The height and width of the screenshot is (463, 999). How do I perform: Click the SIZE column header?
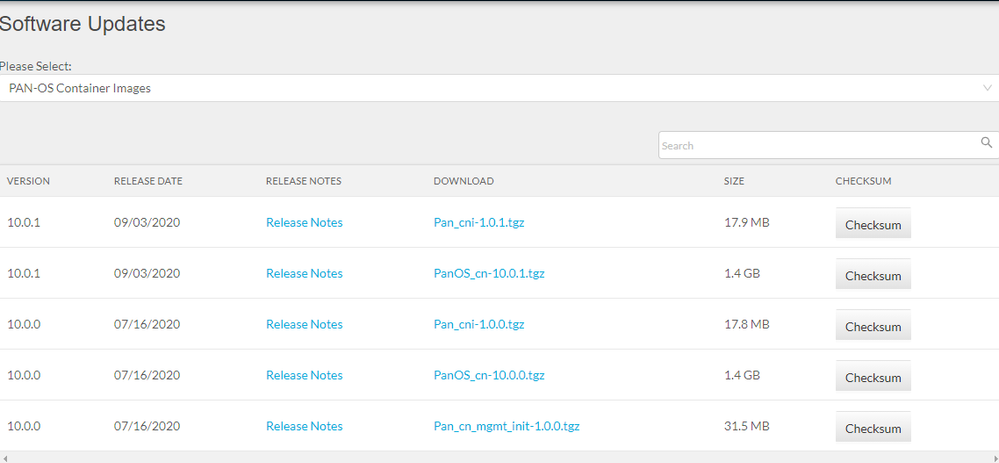(x=734, y=181)
